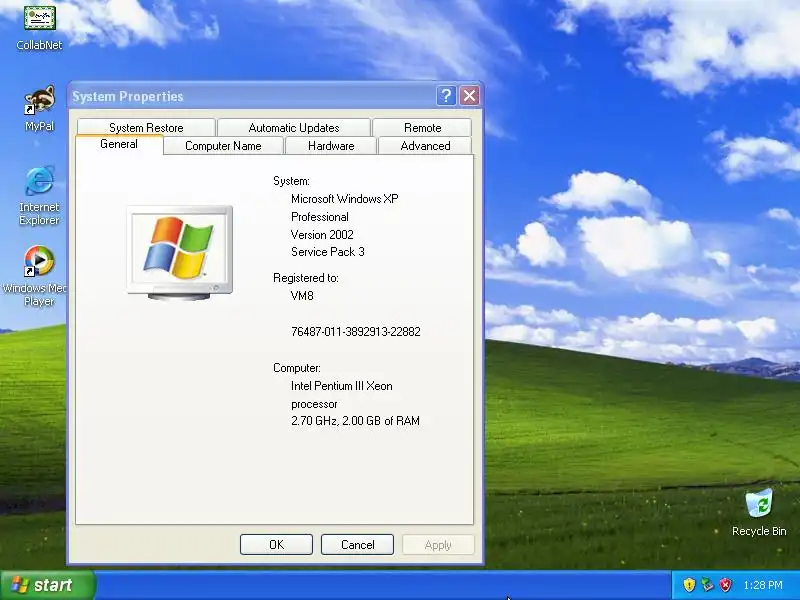Click the product ID 76487-011-3892913-22882
Screen dimensions: 800x600
(x=356, y=332)
